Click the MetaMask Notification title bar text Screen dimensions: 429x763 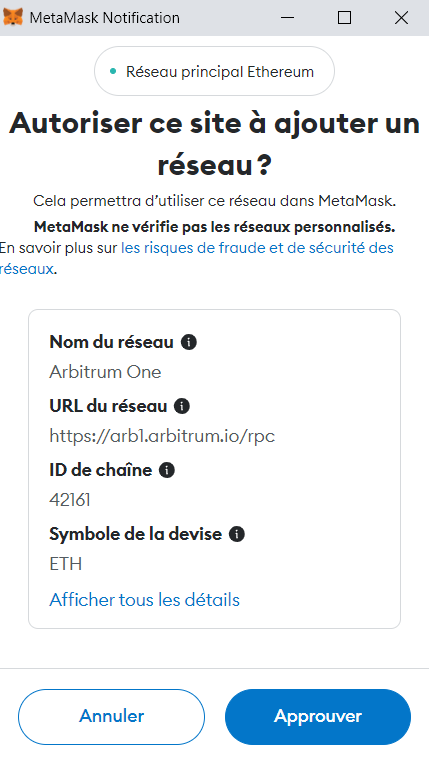pyautogui.click(x=105, y=18)
